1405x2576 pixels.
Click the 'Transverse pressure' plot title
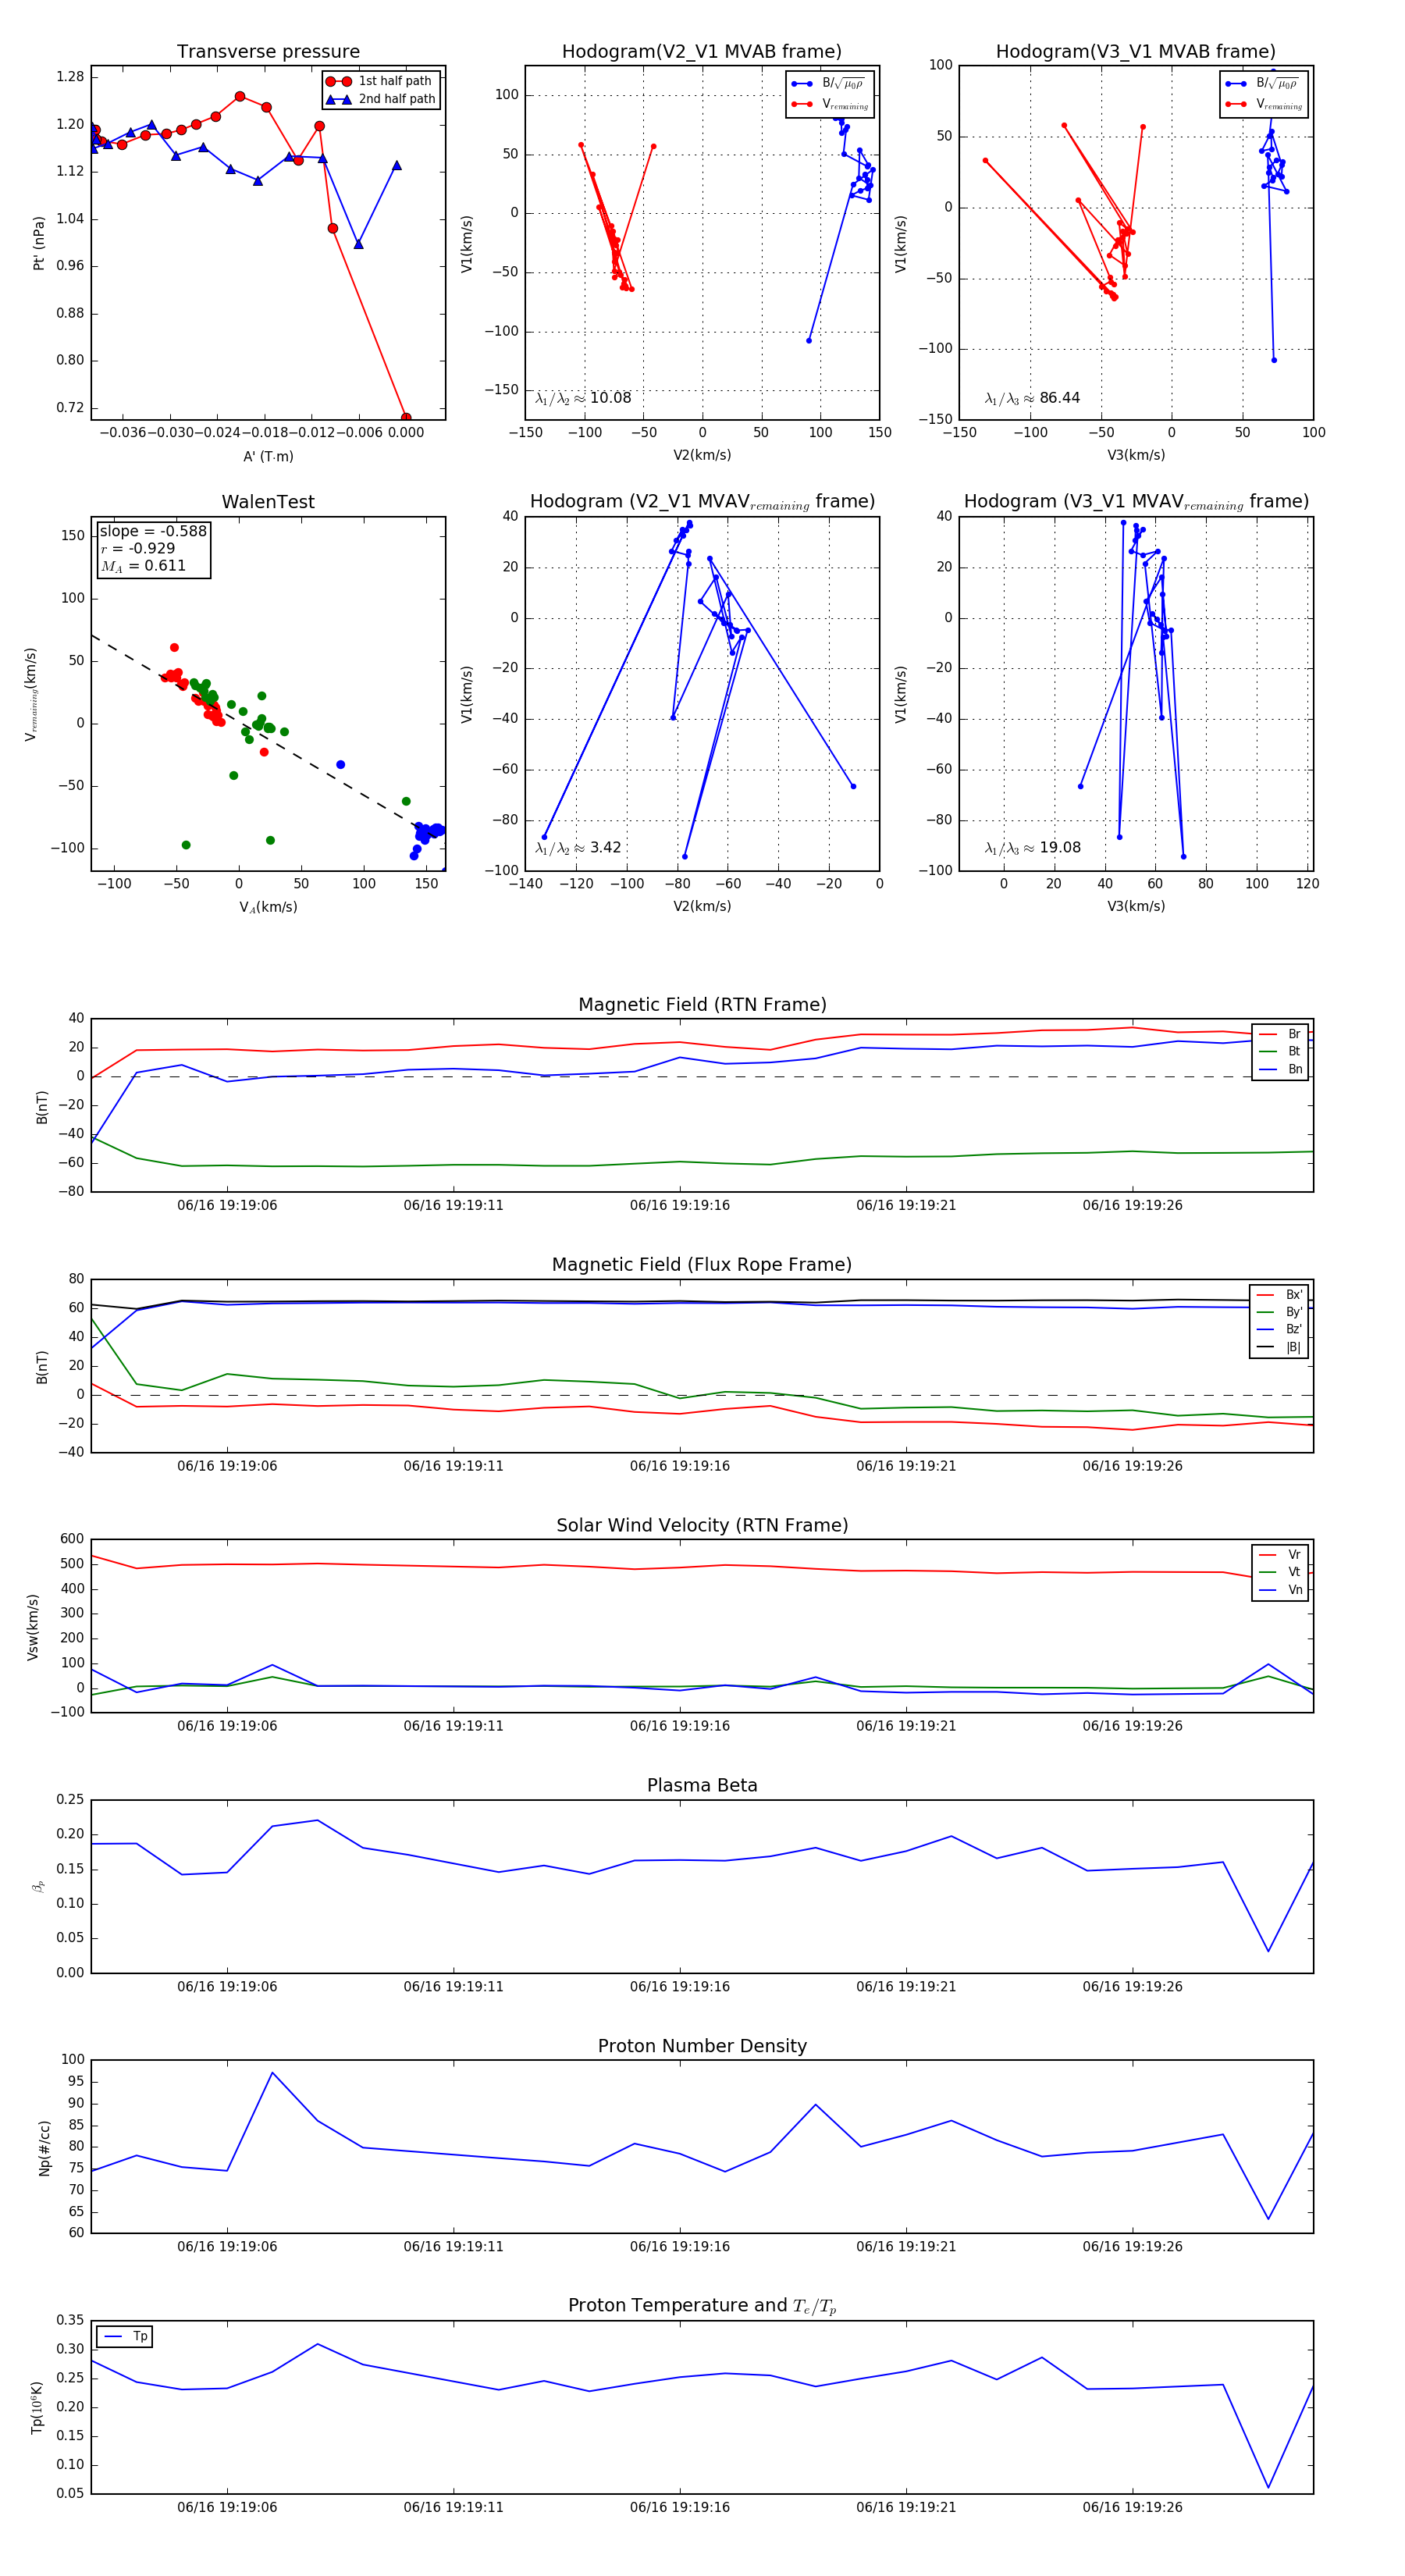[x=268, y=52]
